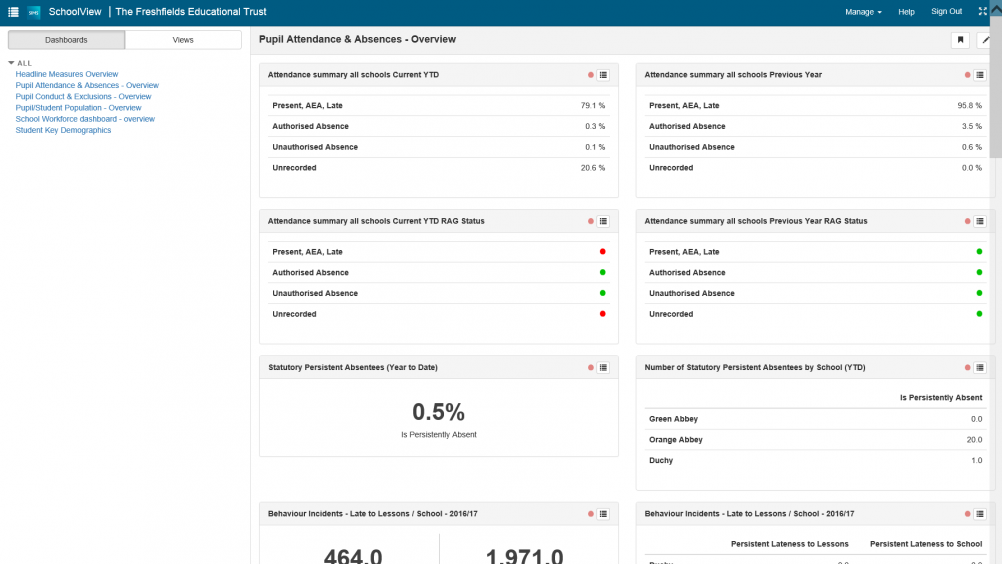Viewport: 1002px width, 564px height.
Task: Collapse the ALL dashboards tree
Action: tap(11, 63)
